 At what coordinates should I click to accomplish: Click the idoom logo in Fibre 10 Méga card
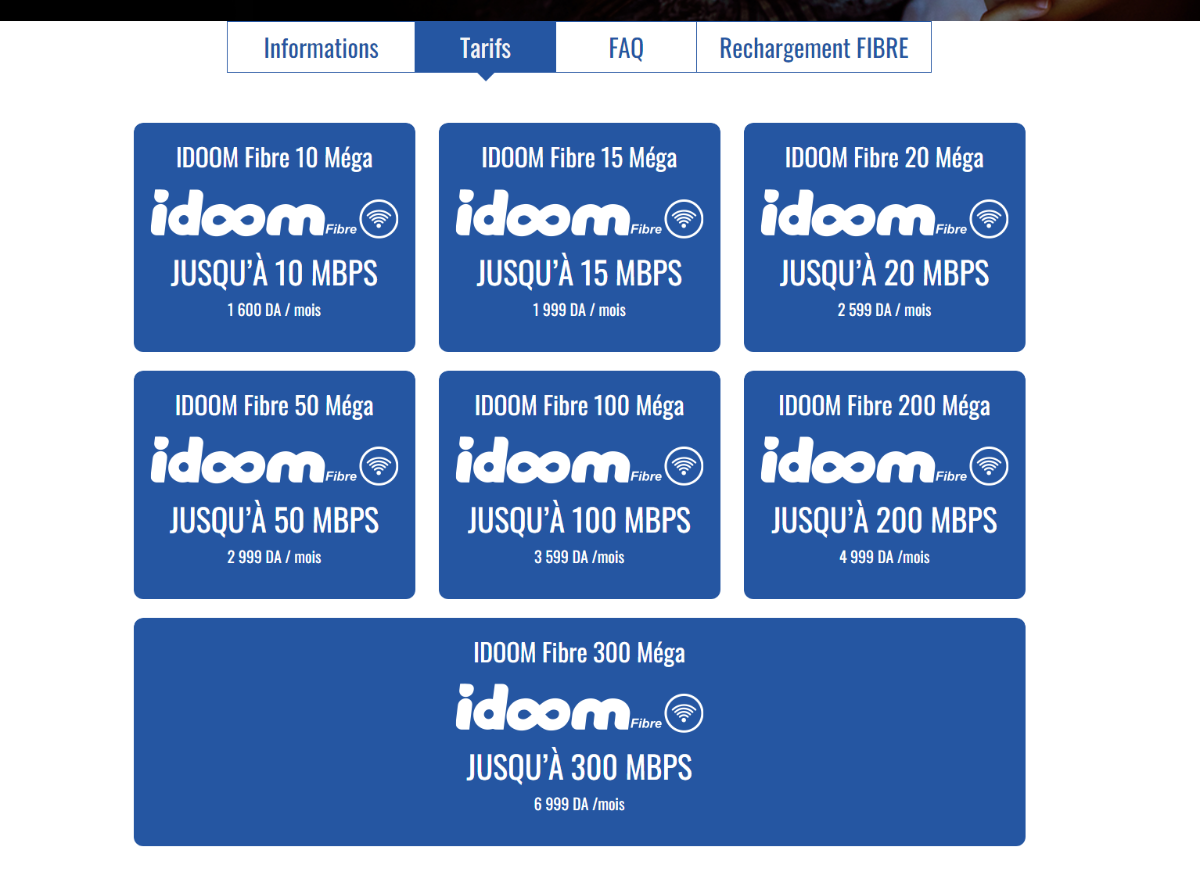point(238,215)
